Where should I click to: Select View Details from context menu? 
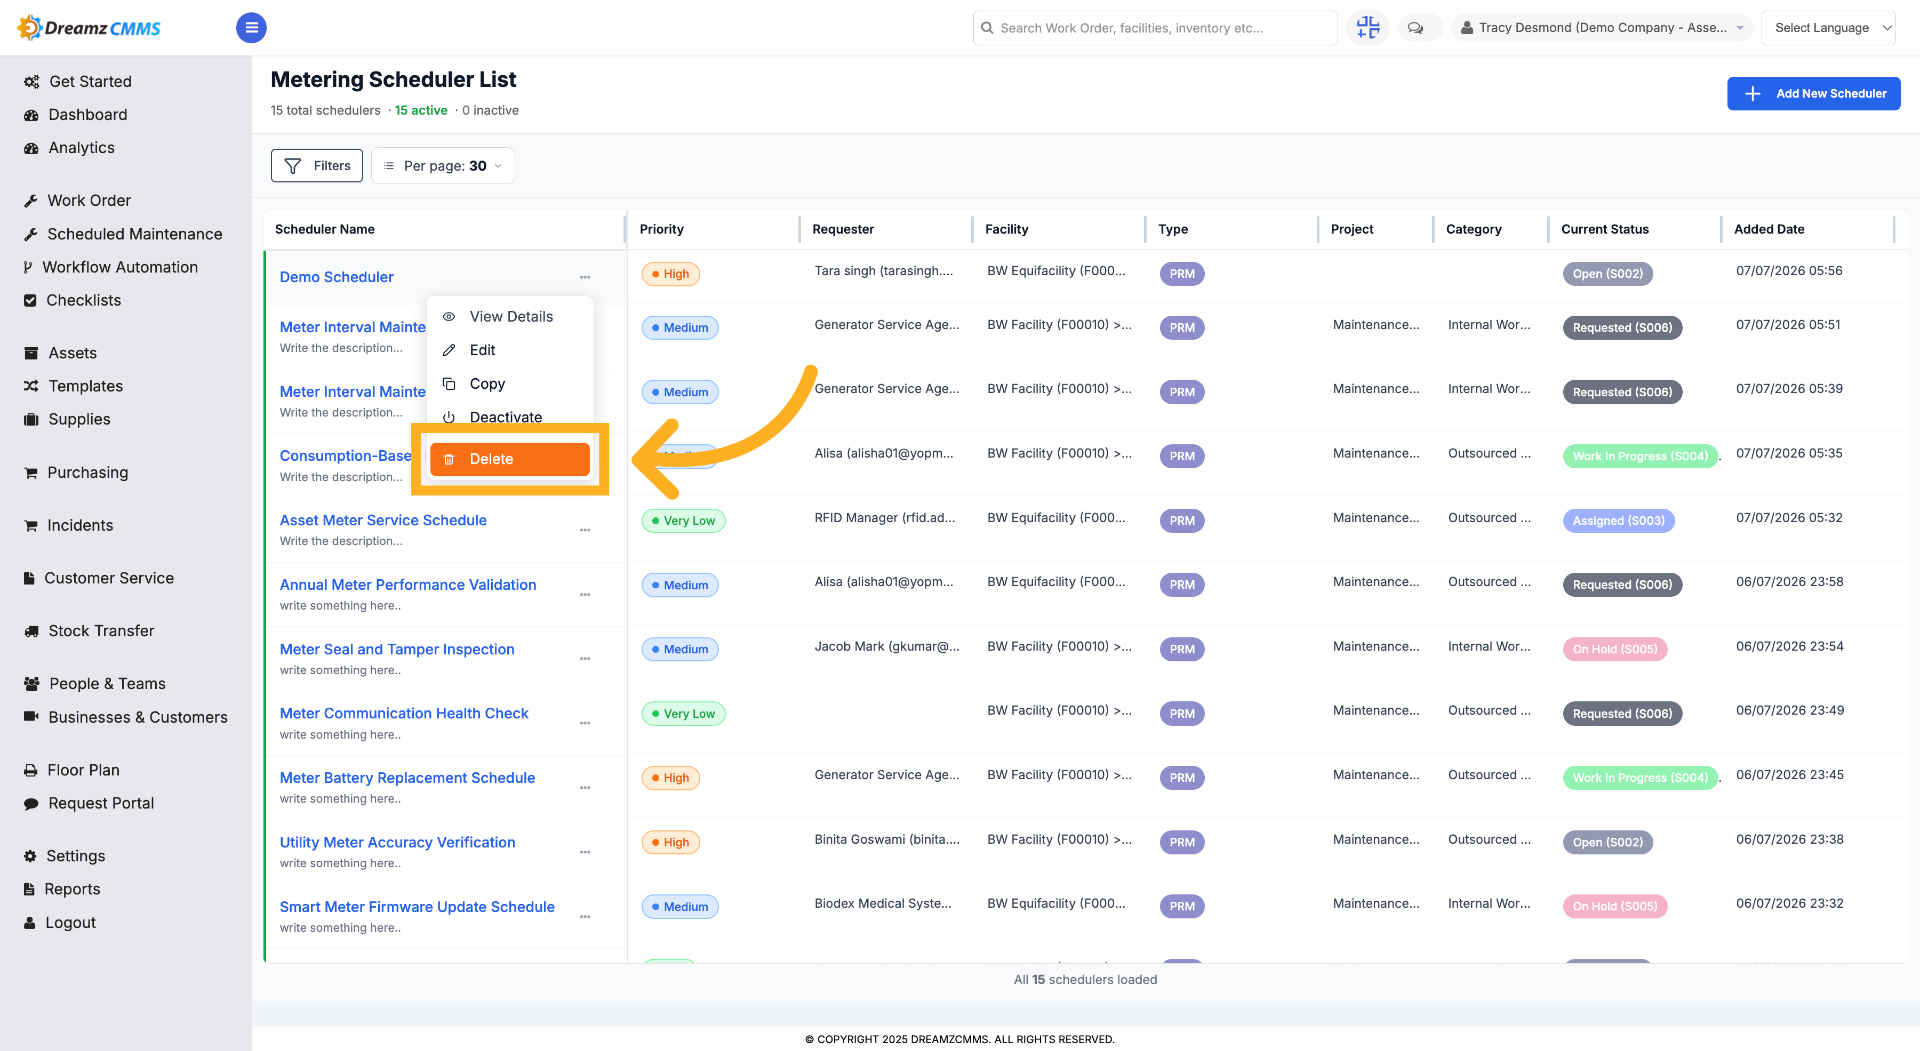click(x=510, y=317)
